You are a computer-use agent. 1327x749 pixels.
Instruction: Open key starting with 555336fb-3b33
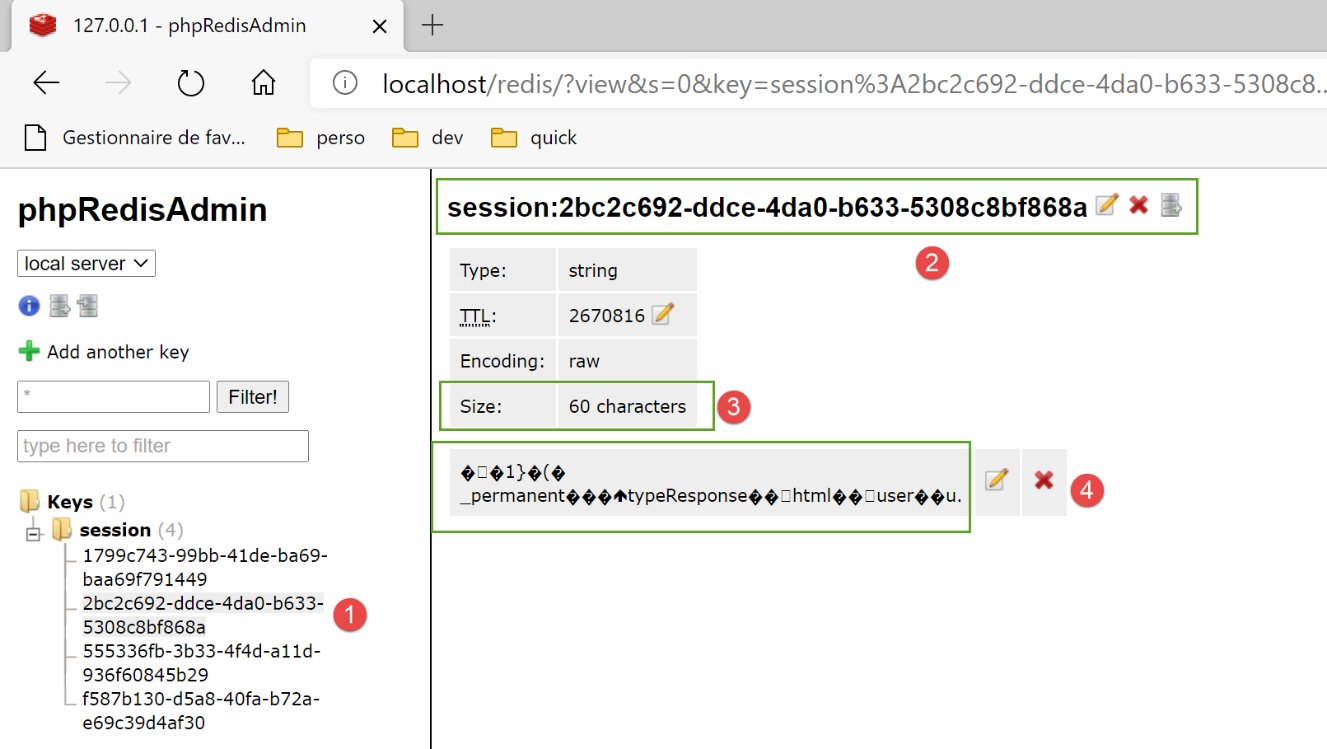(201, 663)
